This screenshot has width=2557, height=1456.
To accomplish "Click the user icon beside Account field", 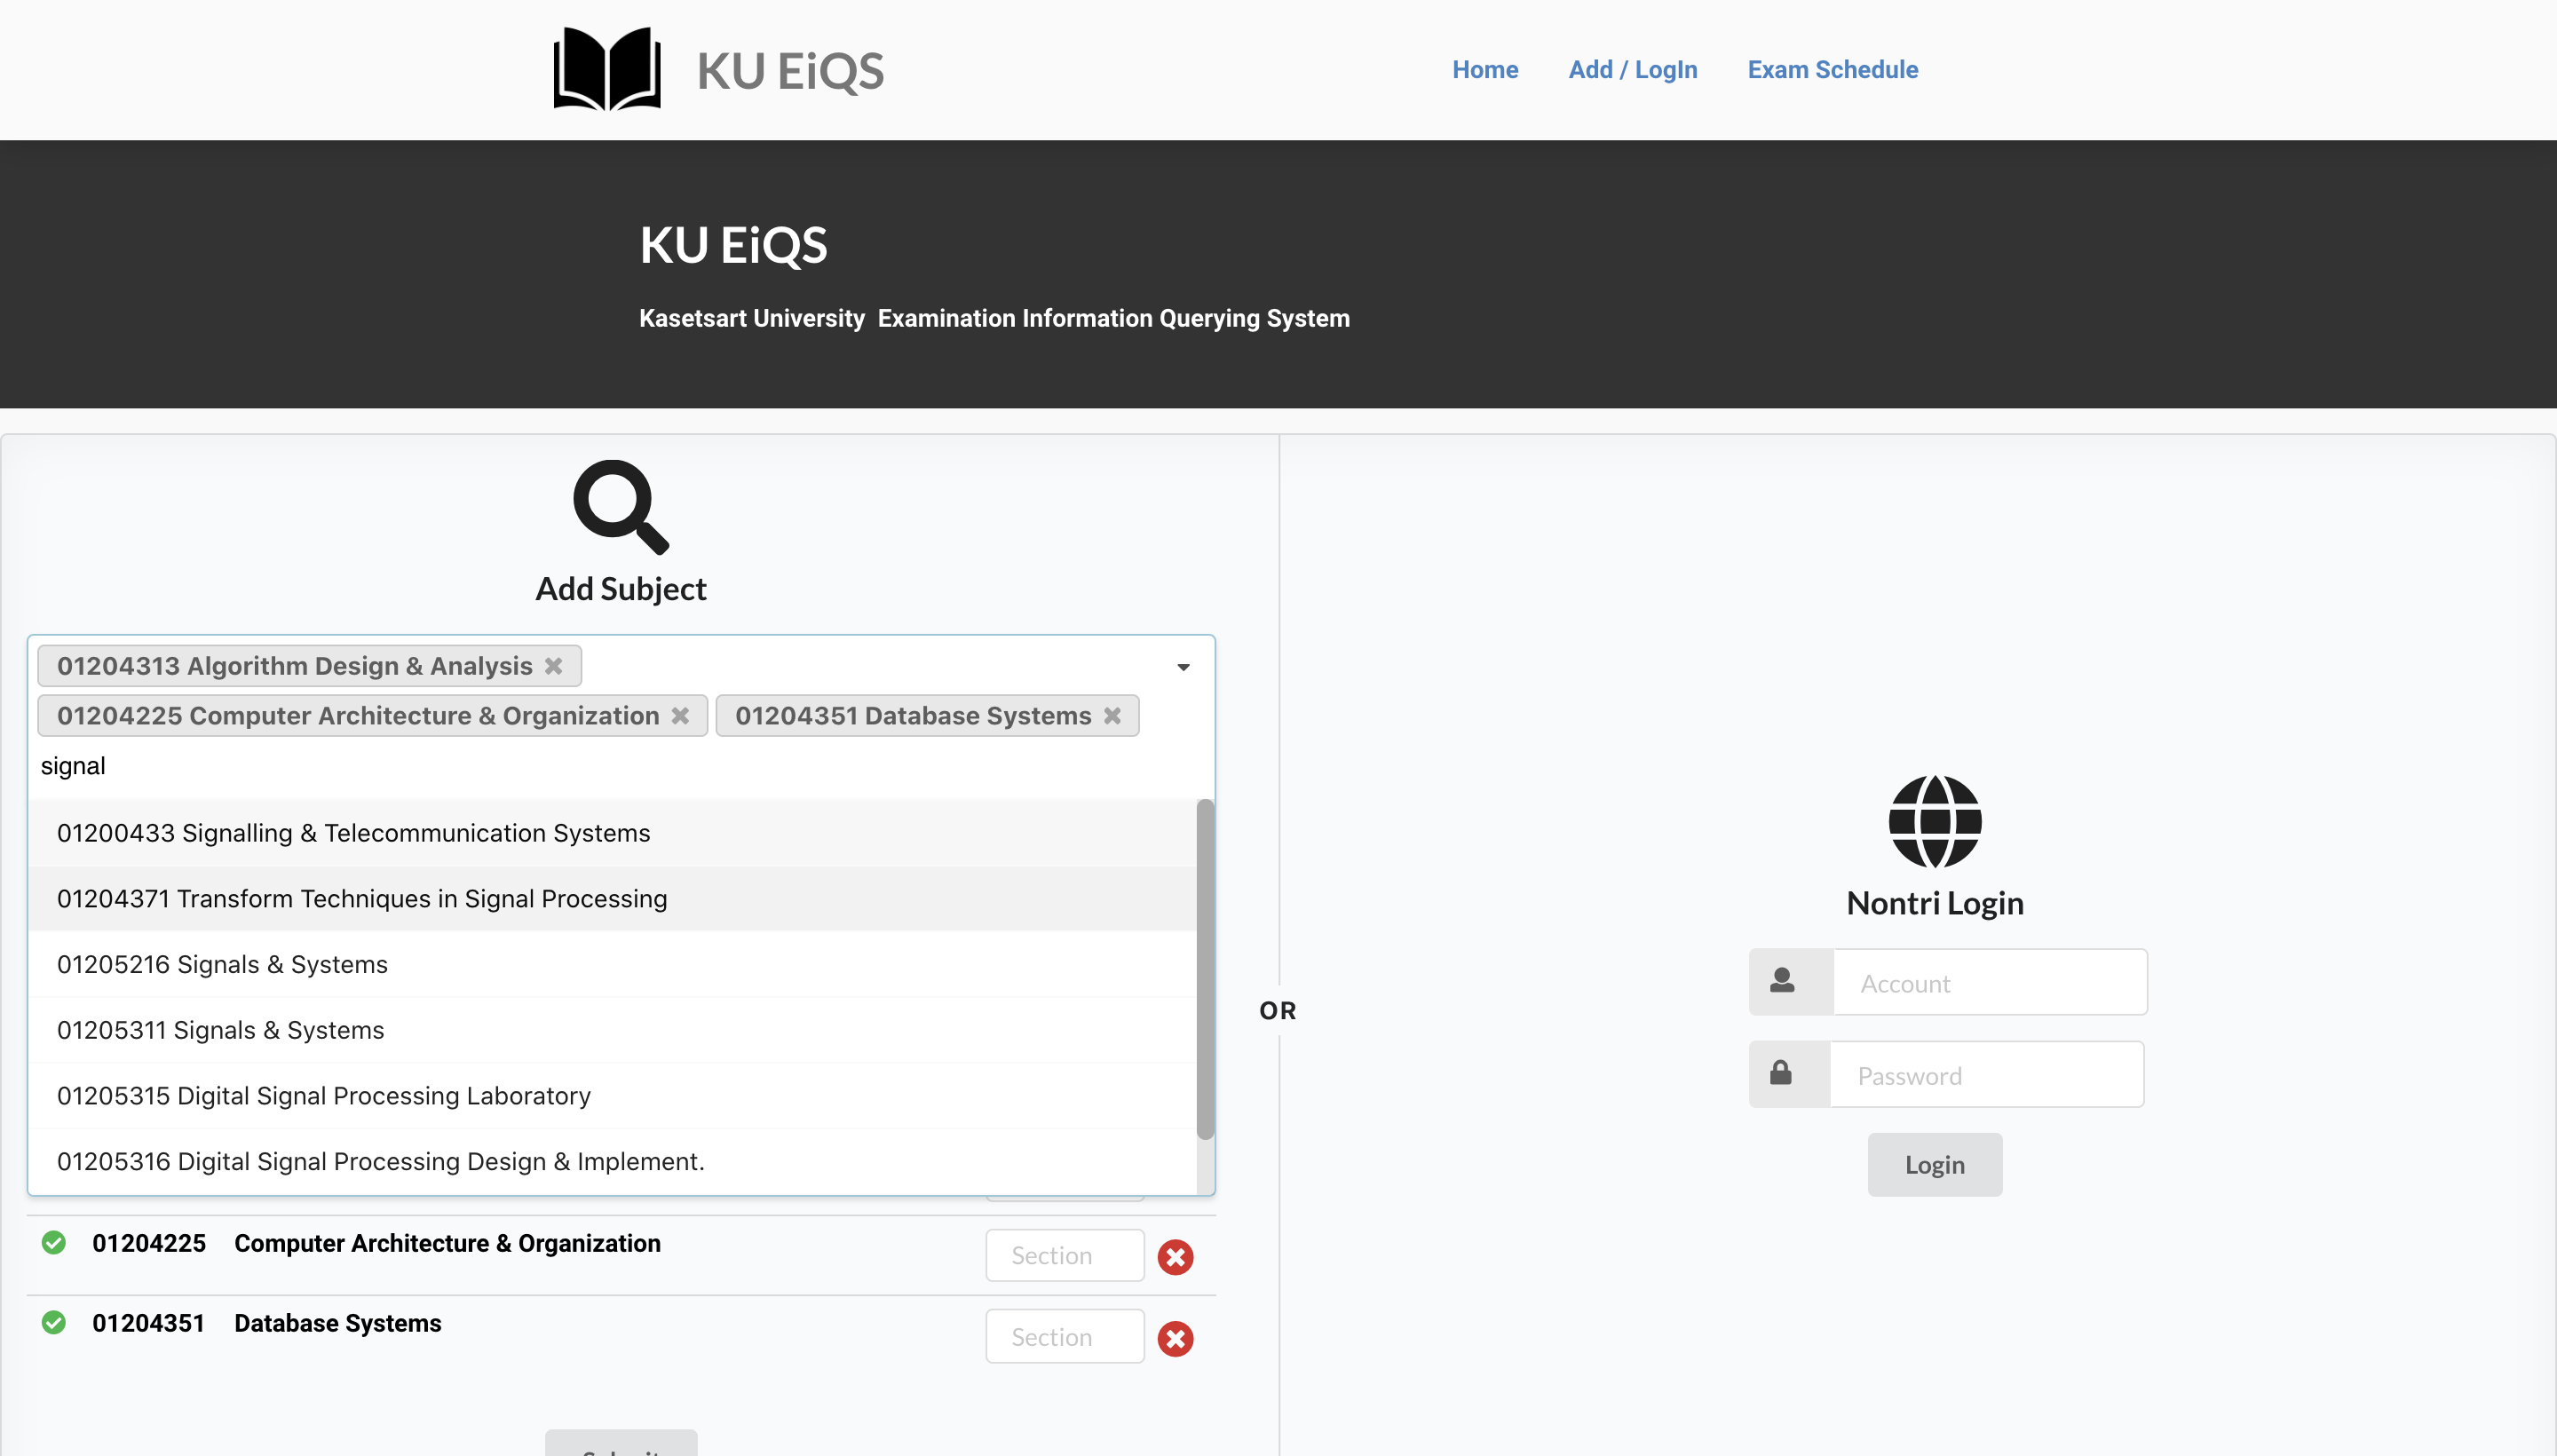I will [x=1782, y=980].
